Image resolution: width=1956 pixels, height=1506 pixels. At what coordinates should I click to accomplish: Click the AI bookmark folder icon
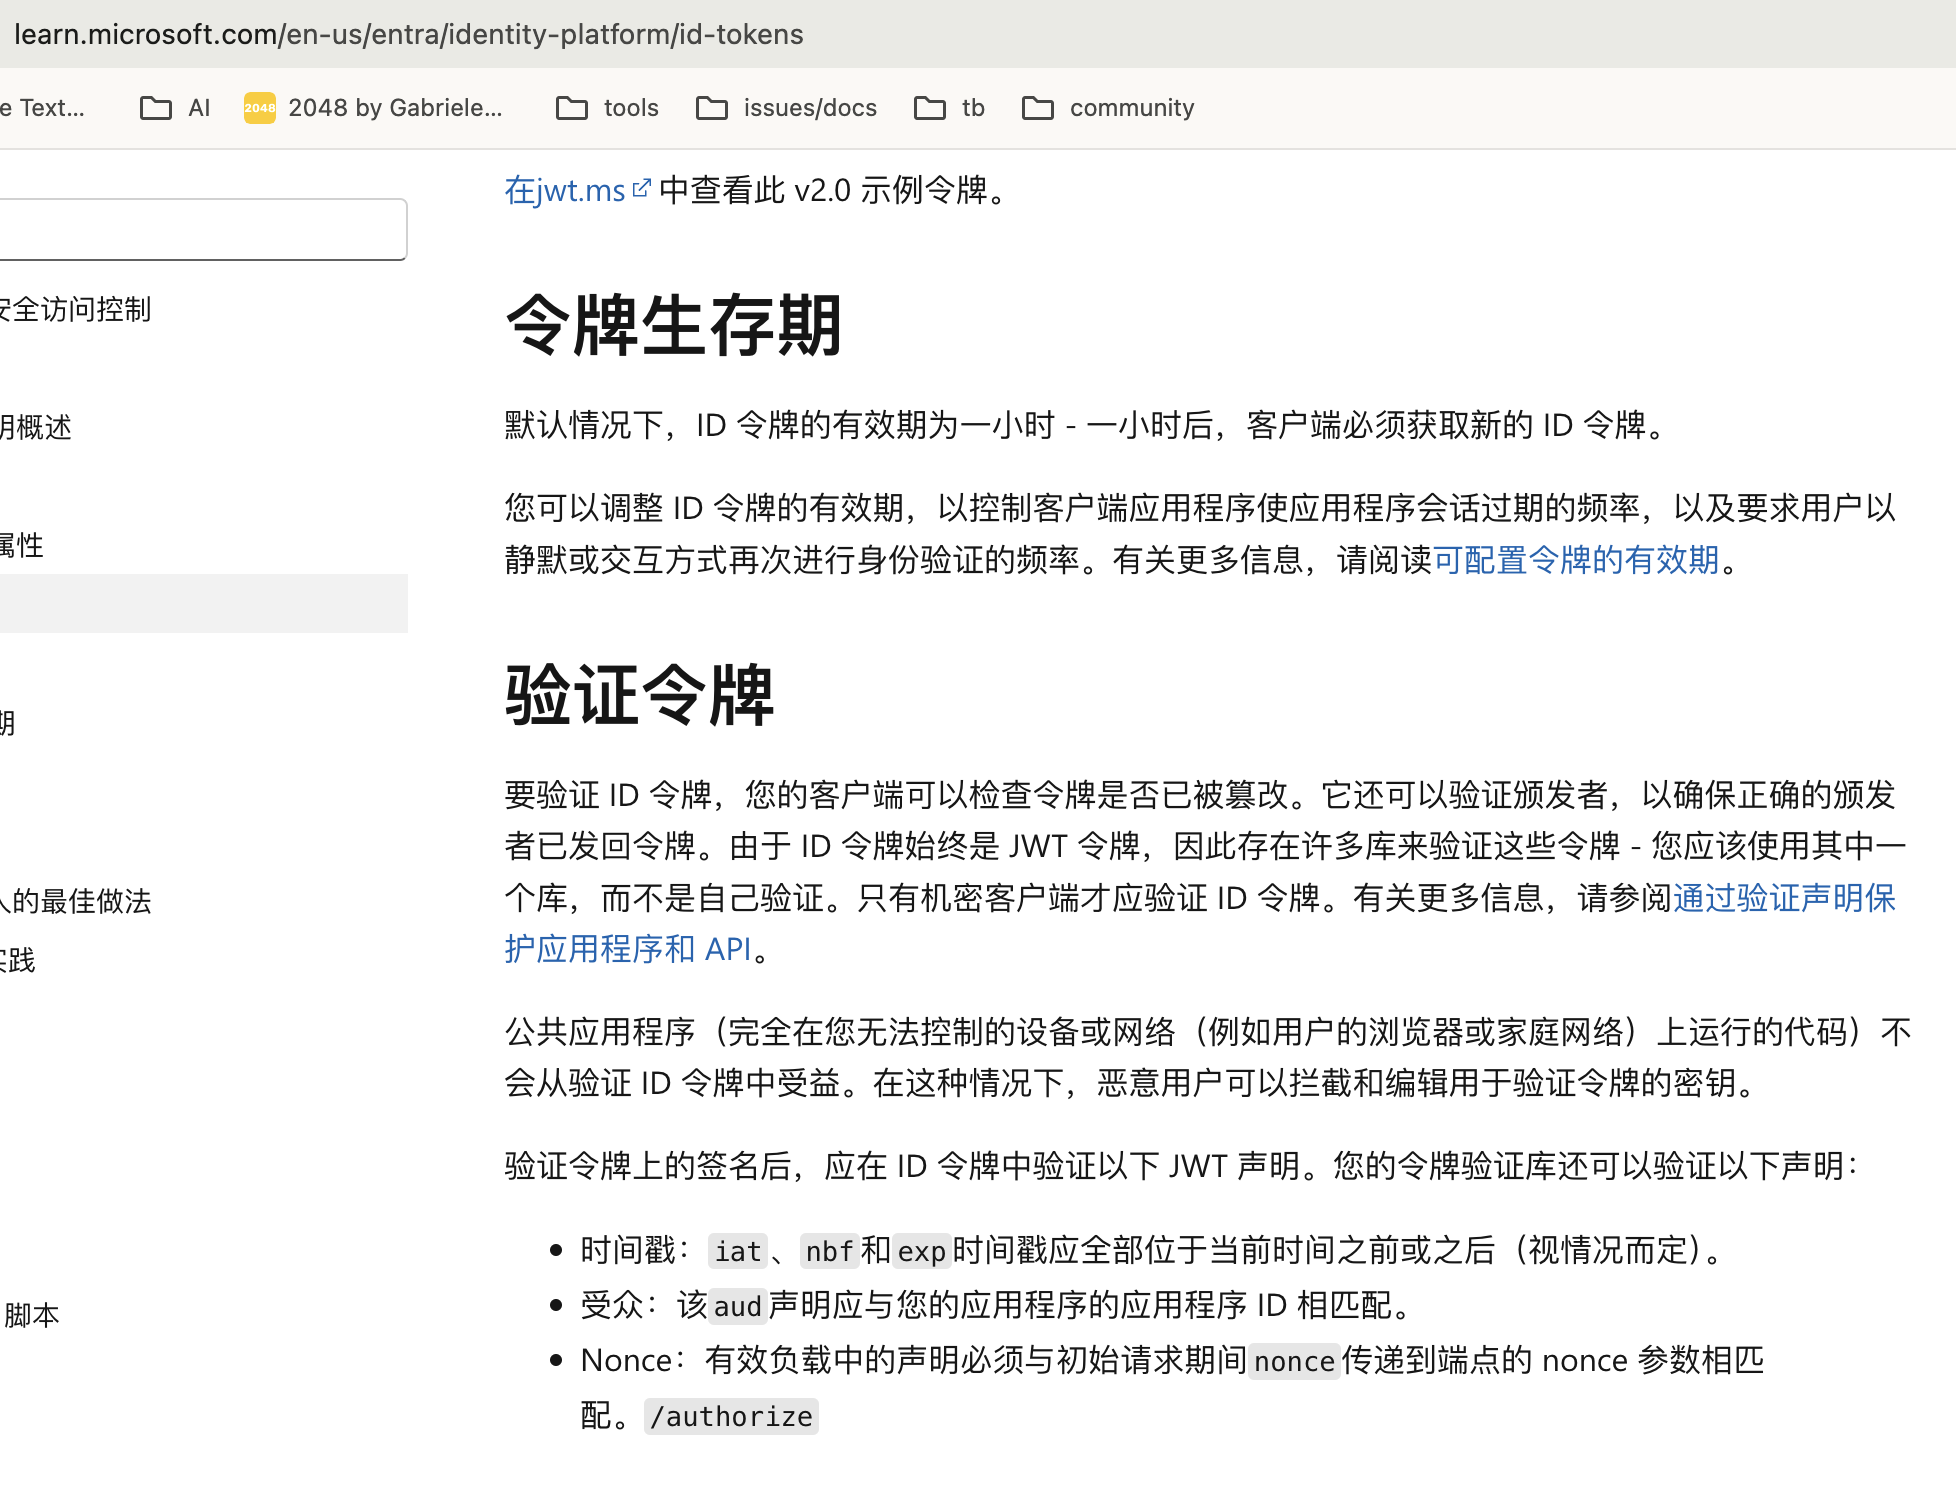coord(156,108)
